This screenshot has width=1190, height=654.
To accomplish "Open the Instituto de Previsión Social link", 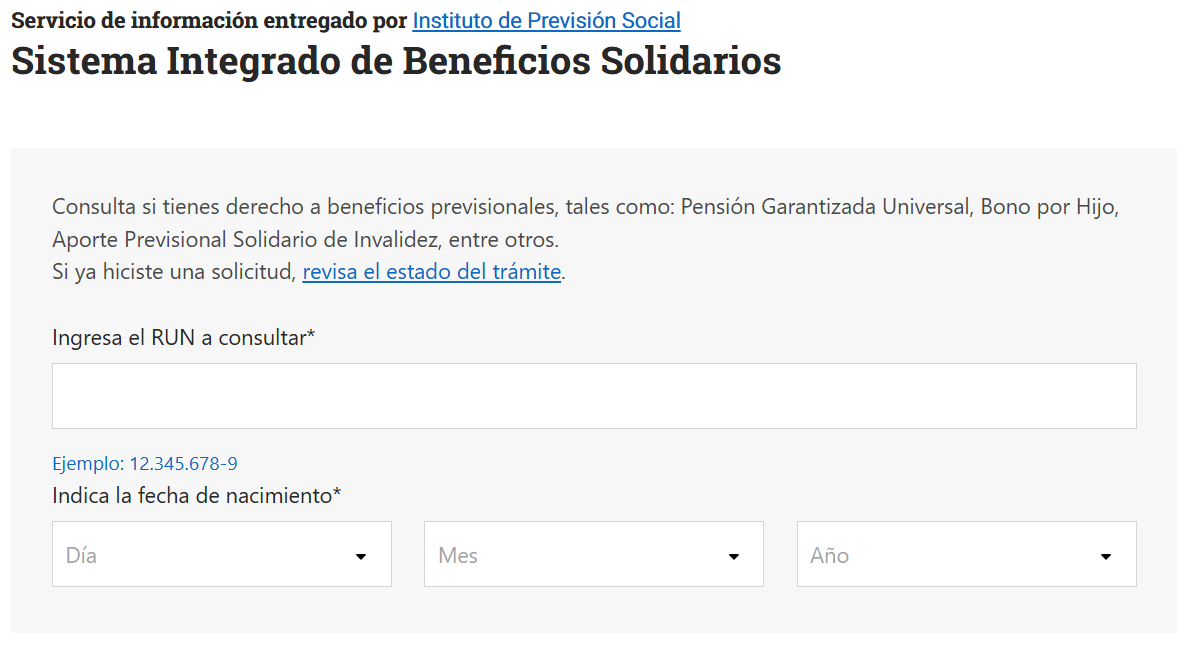I will pos(546,21).
